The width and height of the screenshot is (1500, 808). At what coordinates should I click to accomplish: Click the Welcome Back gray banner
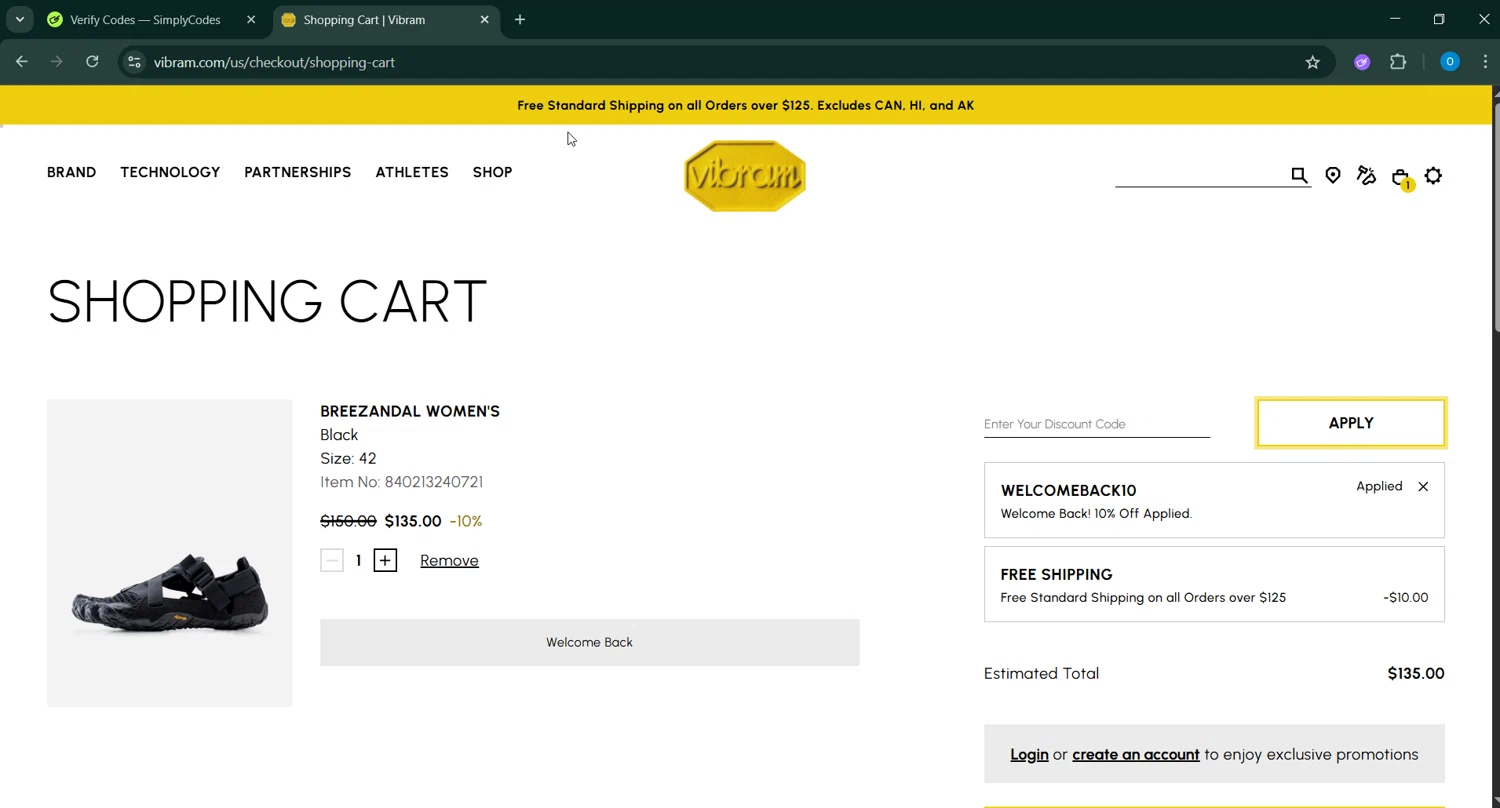coord(590,642)
